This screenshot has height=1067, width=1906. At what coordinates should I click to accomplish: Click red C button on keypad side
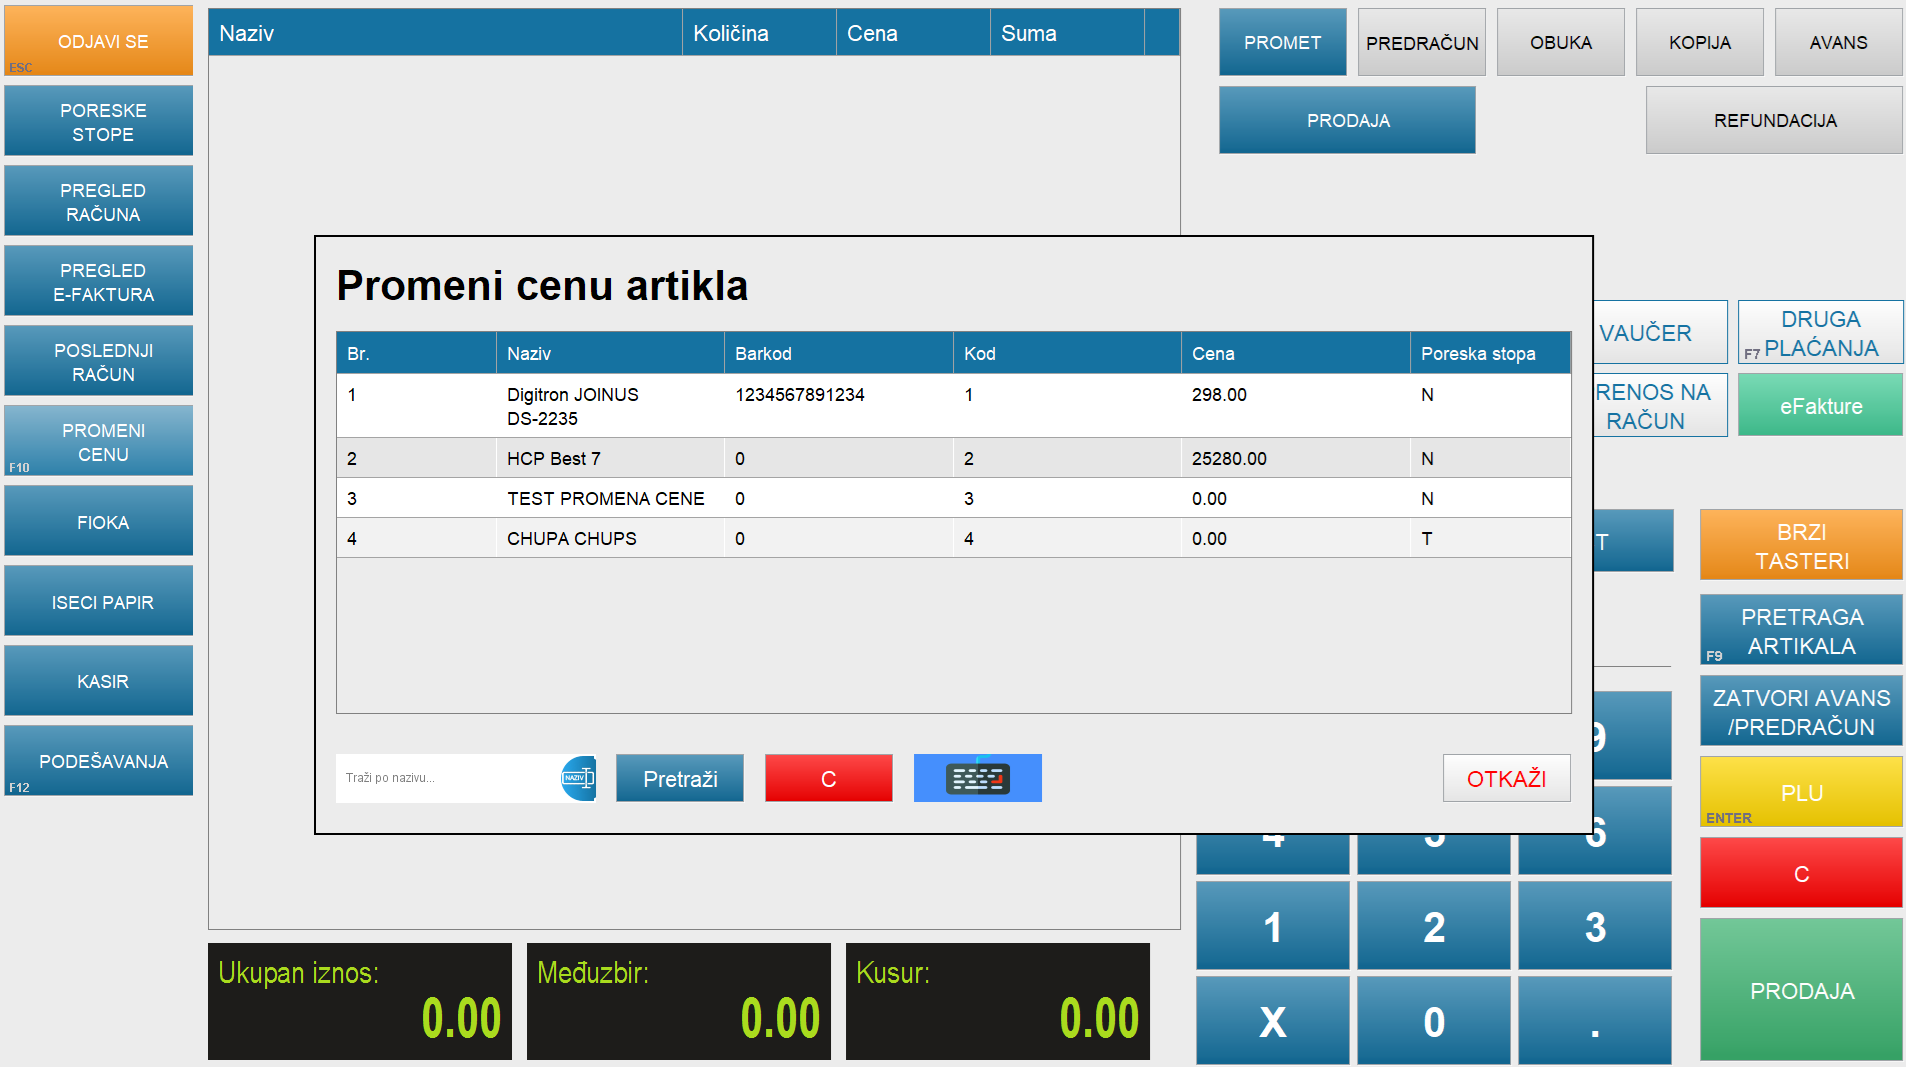pyautogui.click(x=1801, y=873)
